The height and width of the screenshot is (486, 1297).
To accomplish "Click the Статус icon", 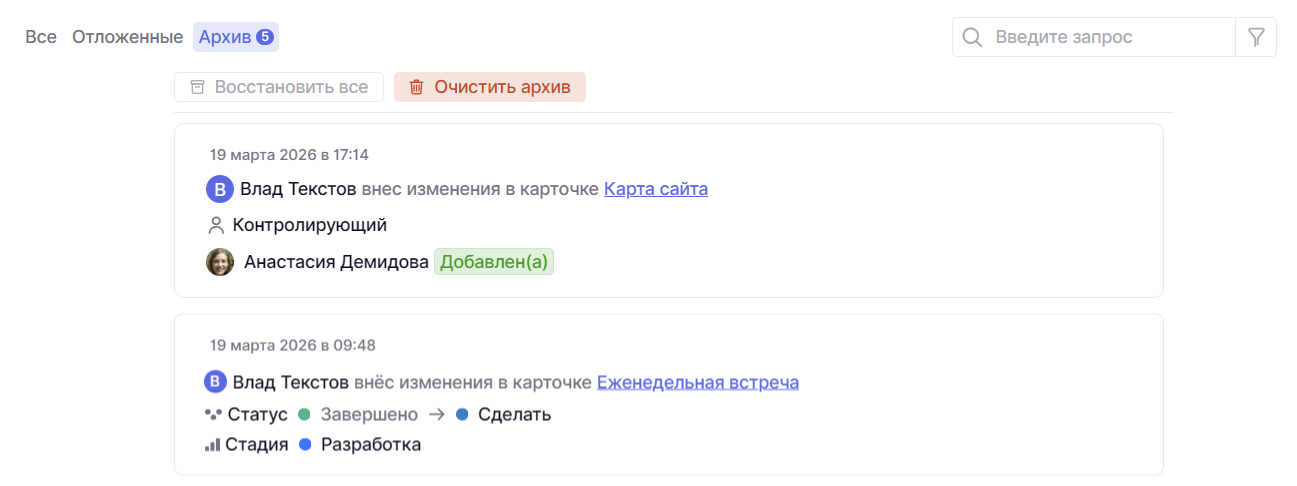I will (x=213, y=414).
